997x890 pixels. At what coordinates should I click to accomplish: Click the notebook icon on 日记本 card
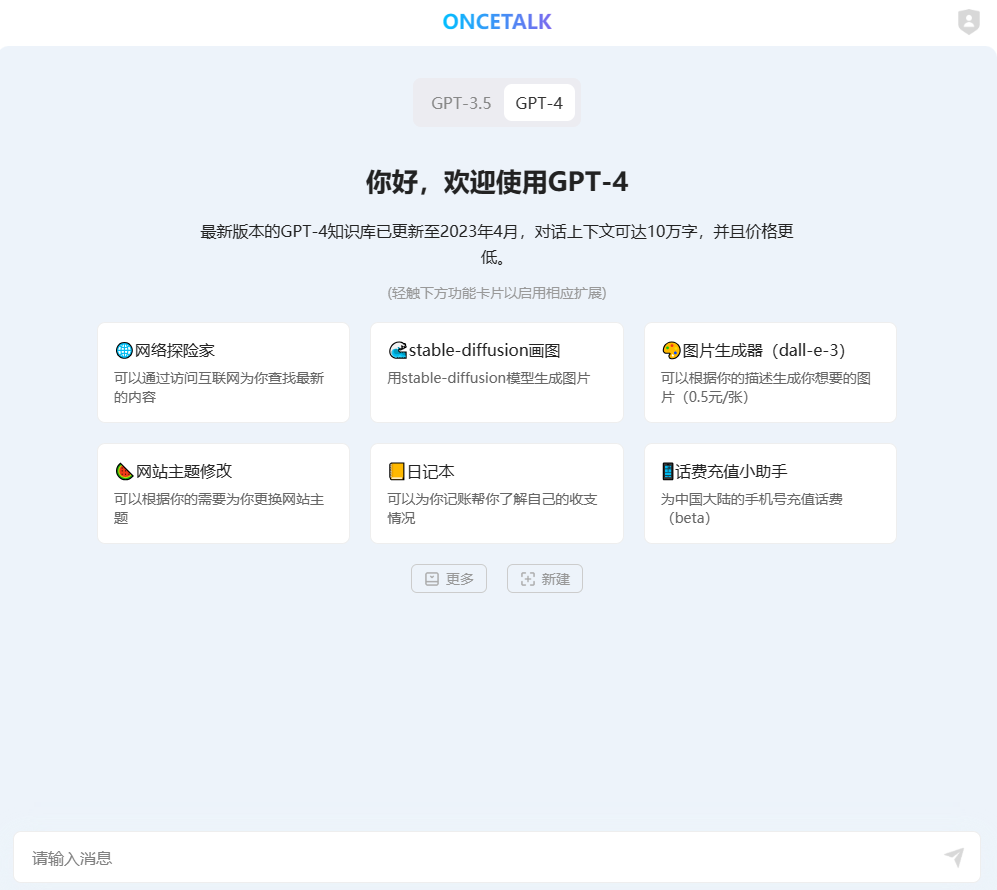[x=397, y=472]
